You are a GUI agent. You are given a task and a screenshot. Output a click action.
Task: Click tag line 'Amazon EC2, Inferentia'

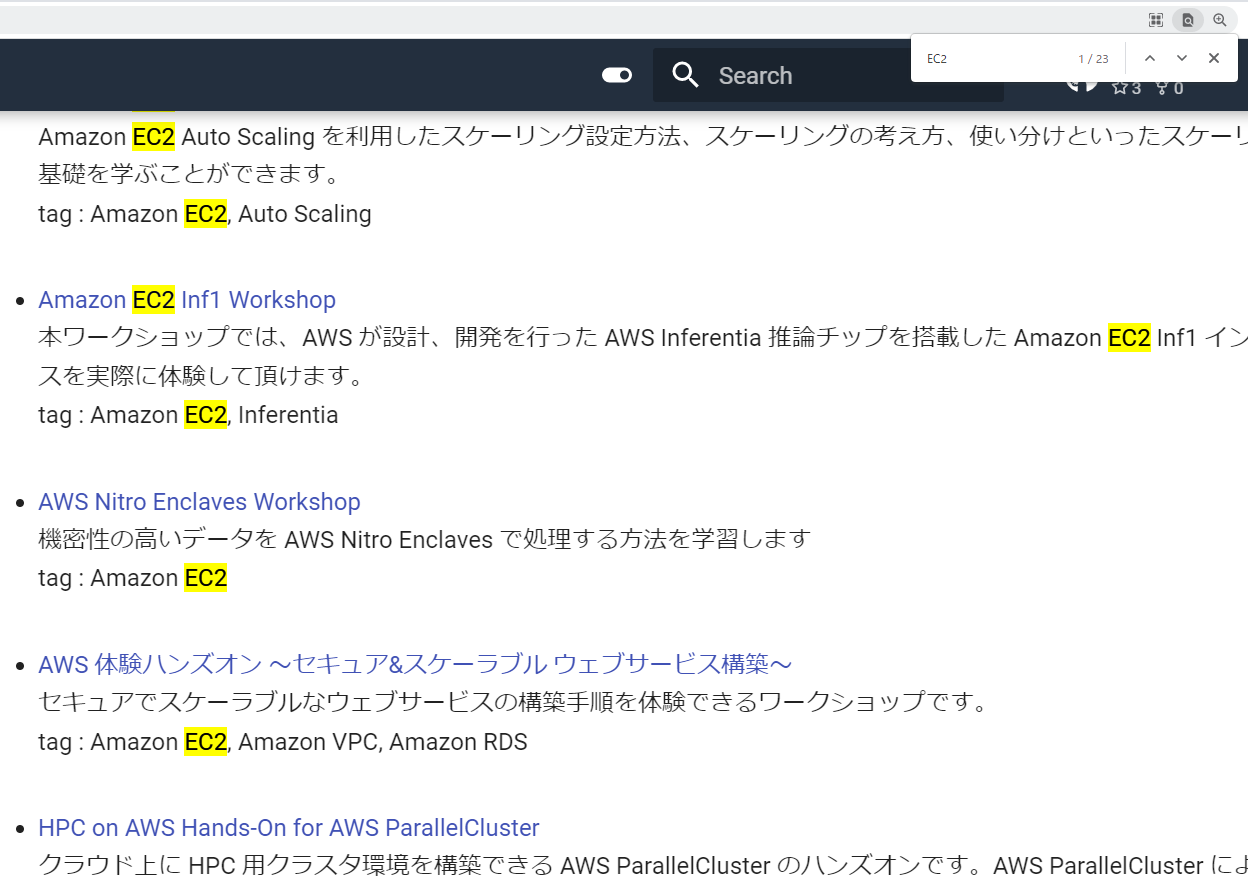tap(188, 415)
